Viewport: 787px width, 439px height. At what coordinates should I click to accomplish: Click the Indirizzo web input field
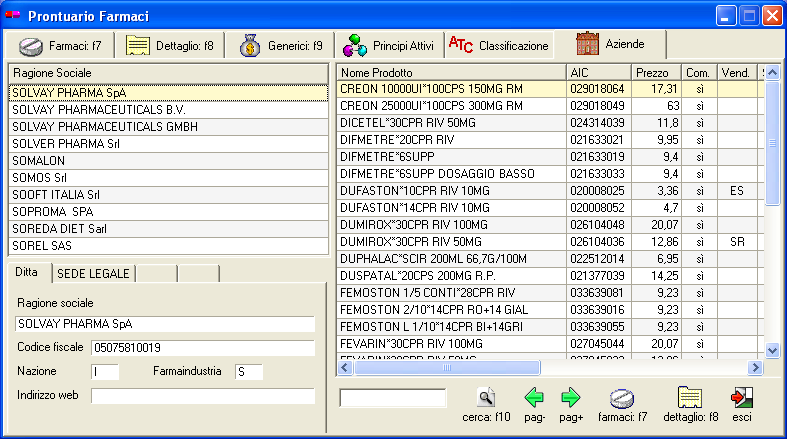tap(202, 395)
